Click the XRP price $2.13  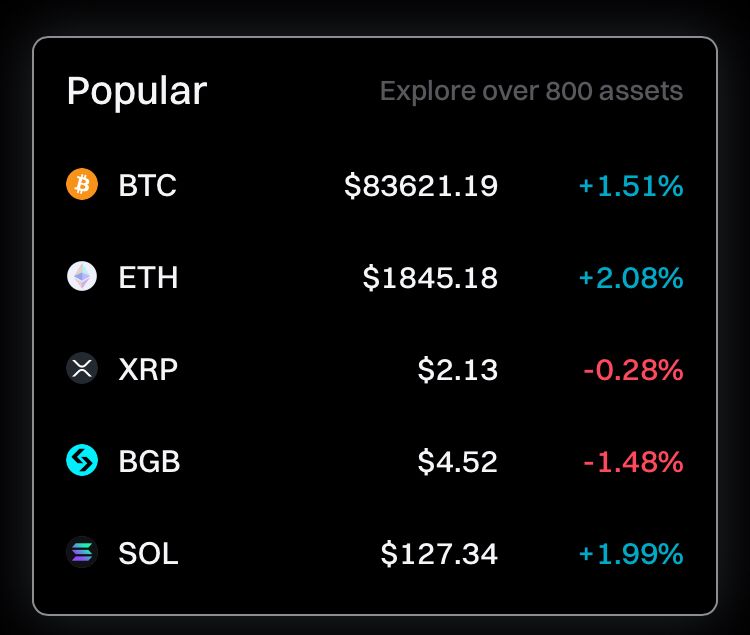point(458,369)
